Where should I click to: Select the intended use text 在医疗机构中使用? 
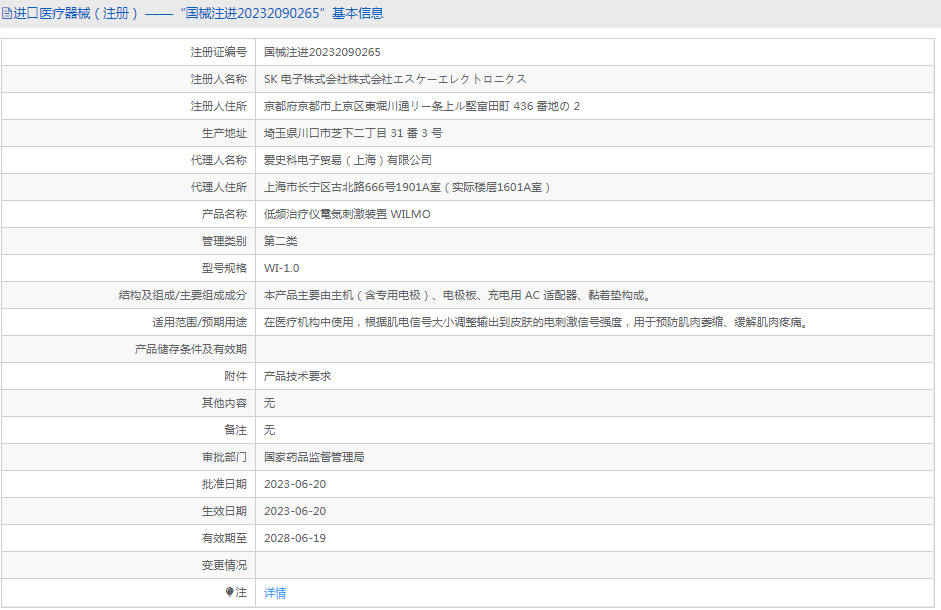click(537, 322)
